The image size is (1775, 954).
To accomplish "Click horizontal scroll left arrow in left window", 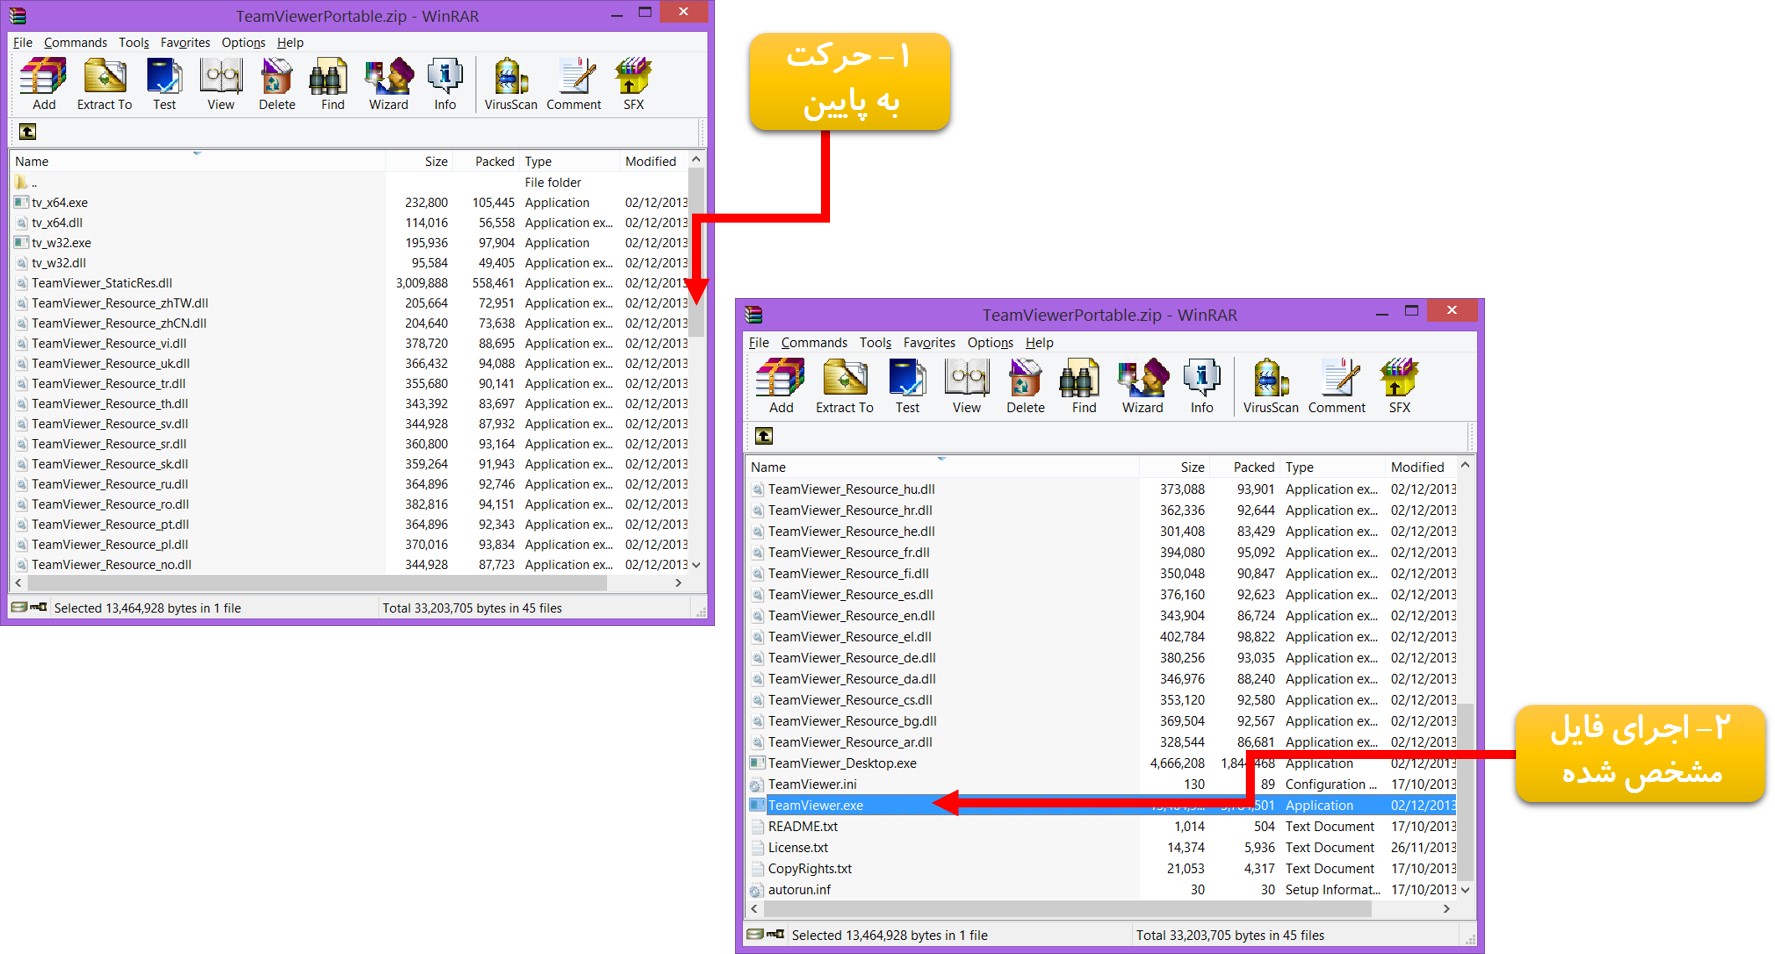I will click(x=18, y=582).
